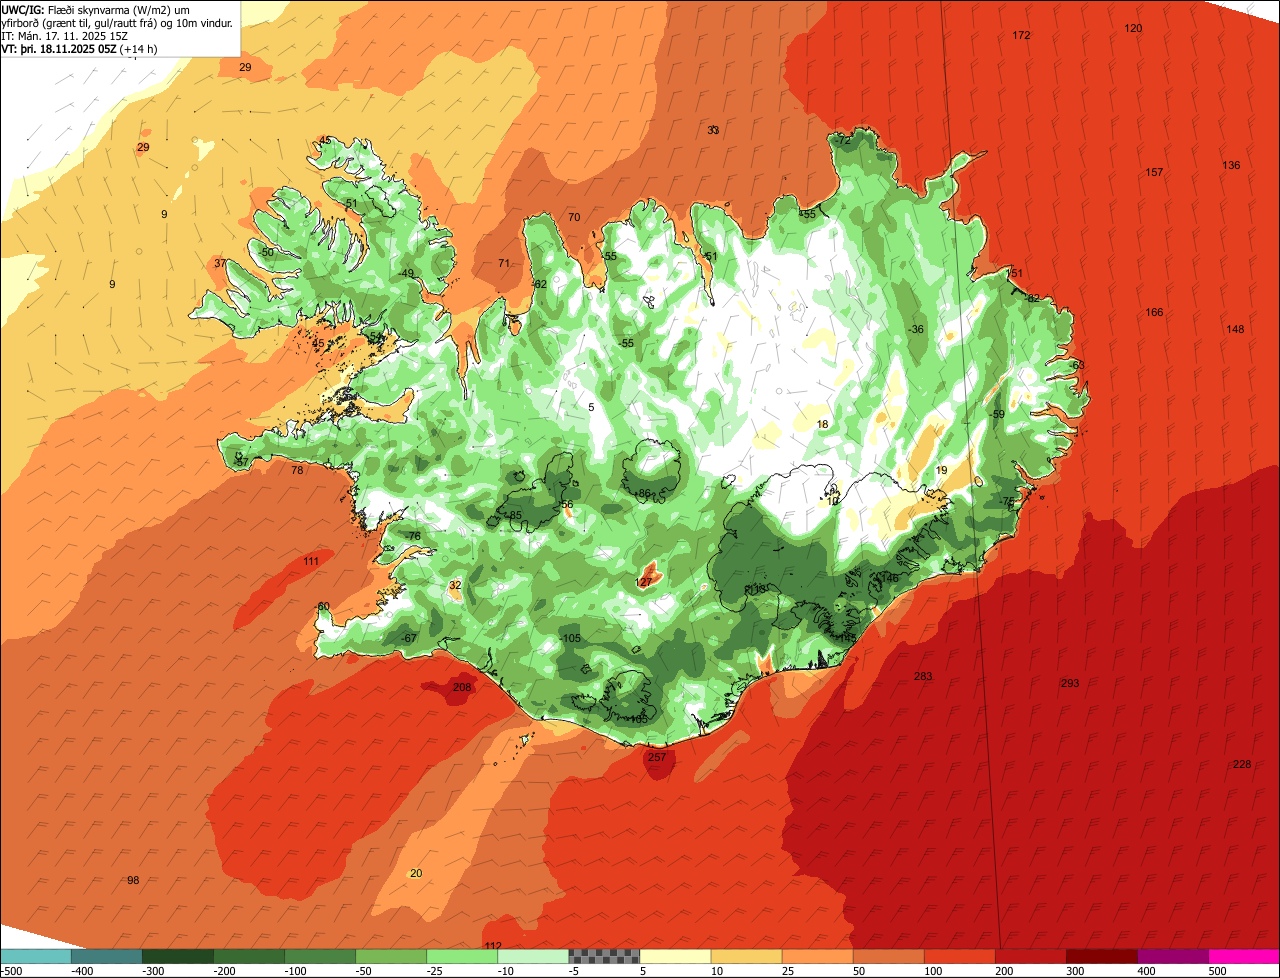Click the flux value 20 in the yellow streak
The height and width of the screenshot is (978, 1280).
tap(416, 874)
